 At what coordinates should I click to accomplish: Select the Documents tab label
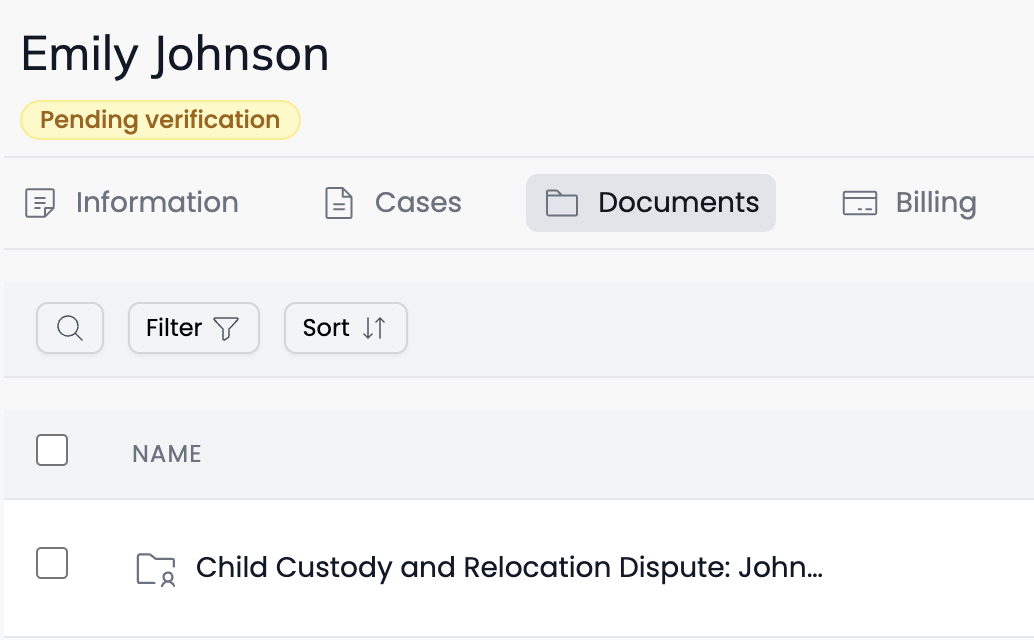tap(678, 203)
